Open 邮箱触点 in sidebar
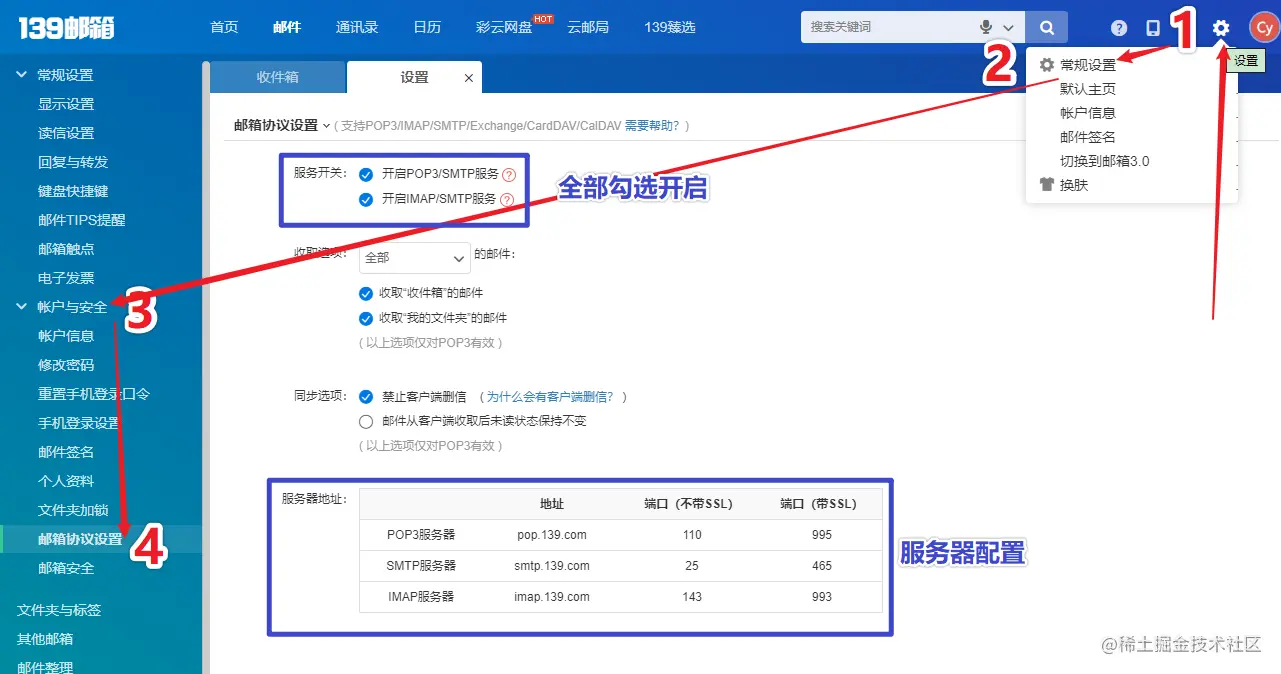Image resolution: width=1281 pixels, height=674 pixels. tap(66, 249)
